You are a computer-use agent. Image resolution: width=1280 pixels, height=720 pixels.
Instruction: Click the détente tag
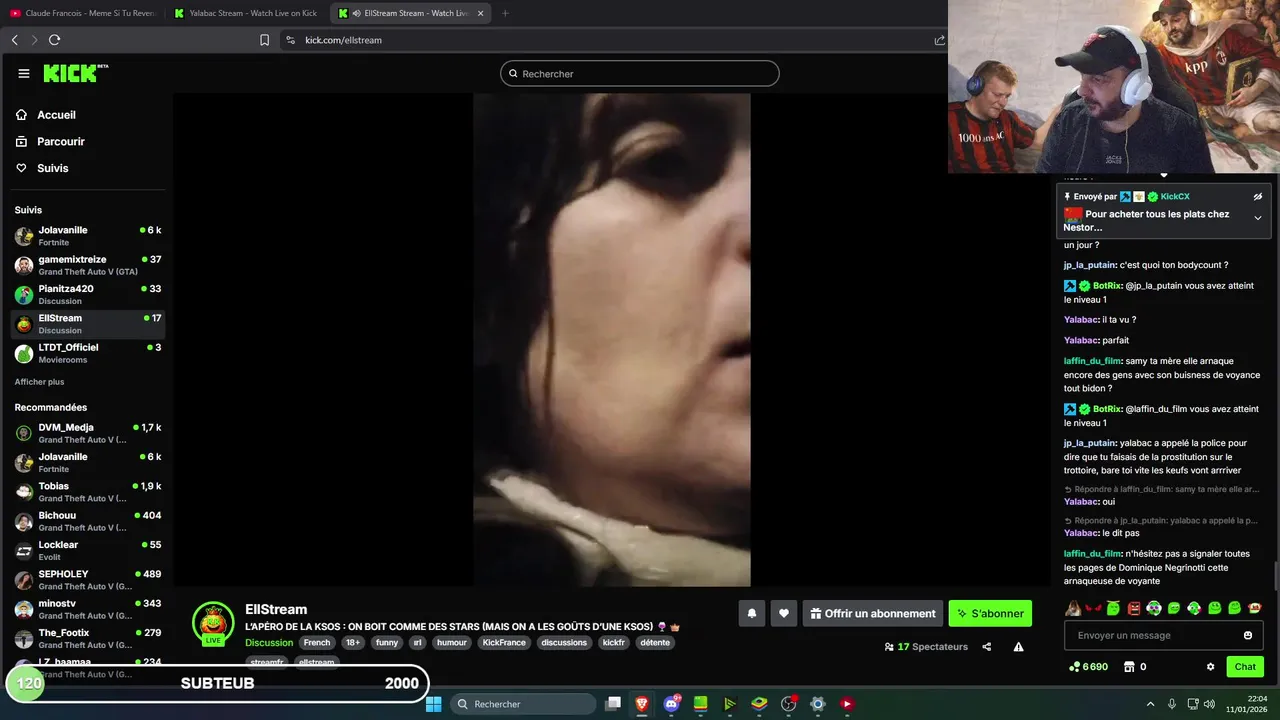pos(655,642)
